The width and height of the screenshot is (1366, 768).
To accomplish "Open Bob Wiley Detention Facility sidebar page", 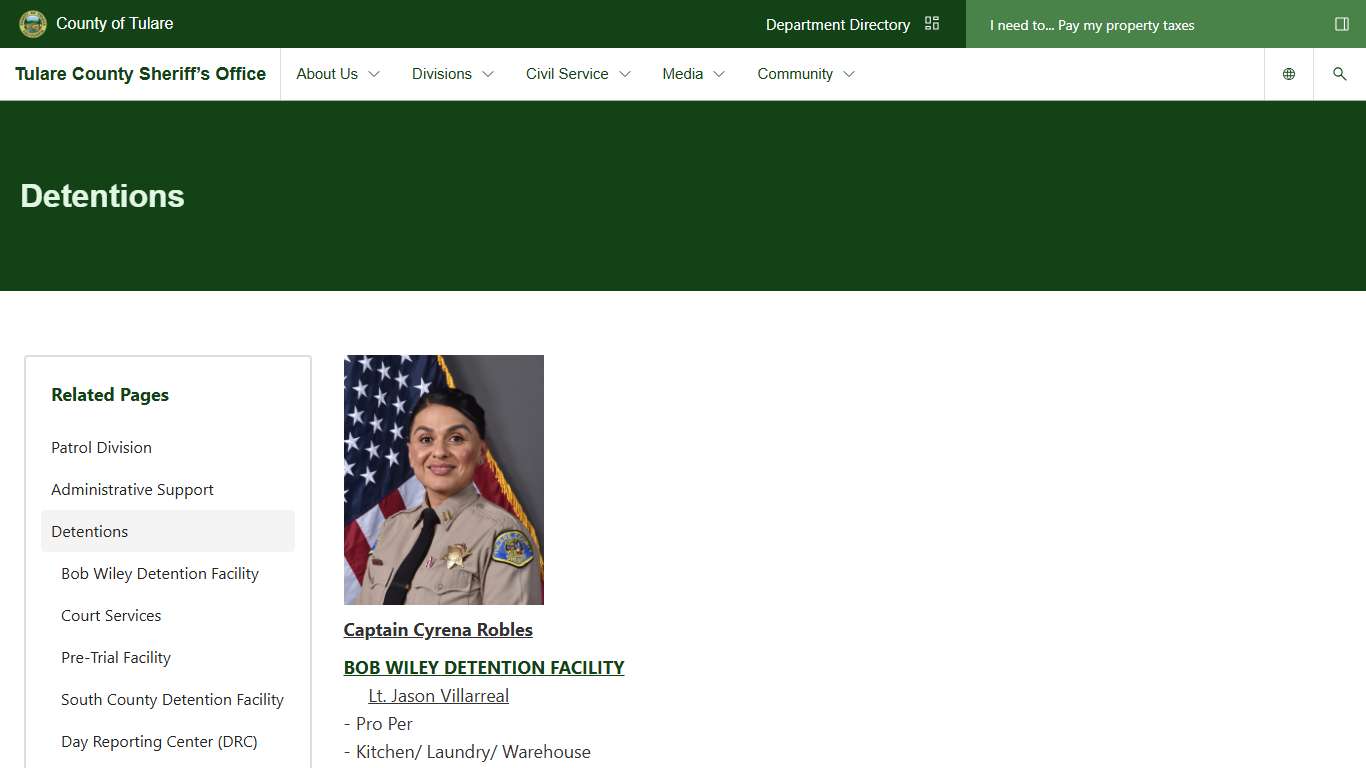I will click(160, 574).
